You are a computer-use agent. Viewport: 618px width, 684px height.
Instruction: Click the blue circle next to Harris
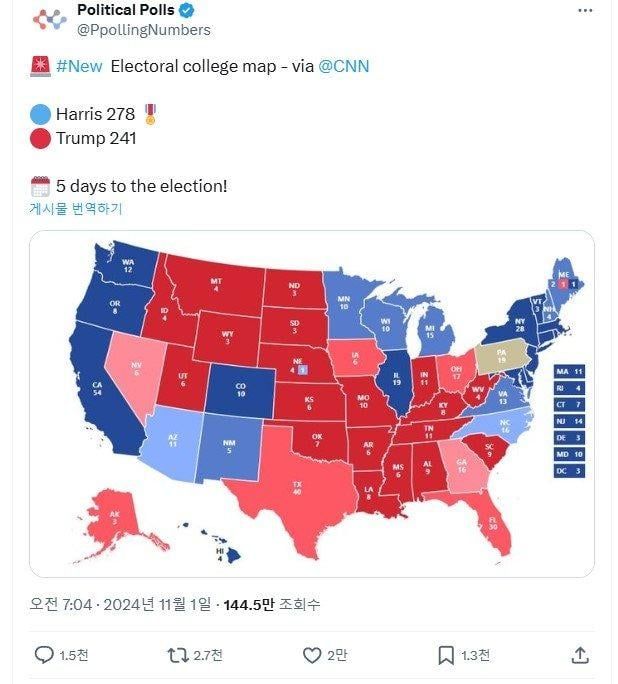click(40, 114)
